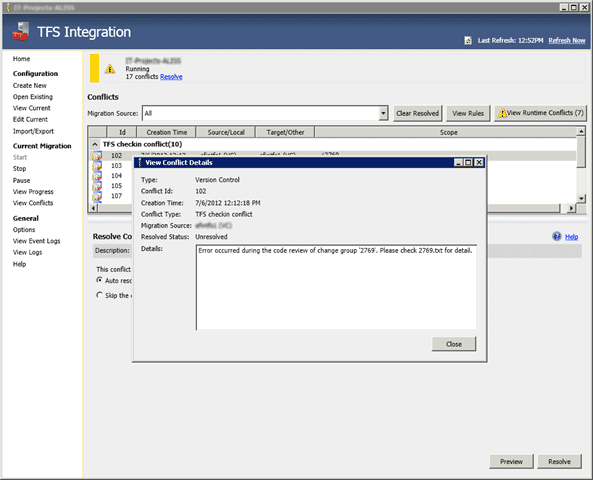Click the conflict icon for row 107

97,196
